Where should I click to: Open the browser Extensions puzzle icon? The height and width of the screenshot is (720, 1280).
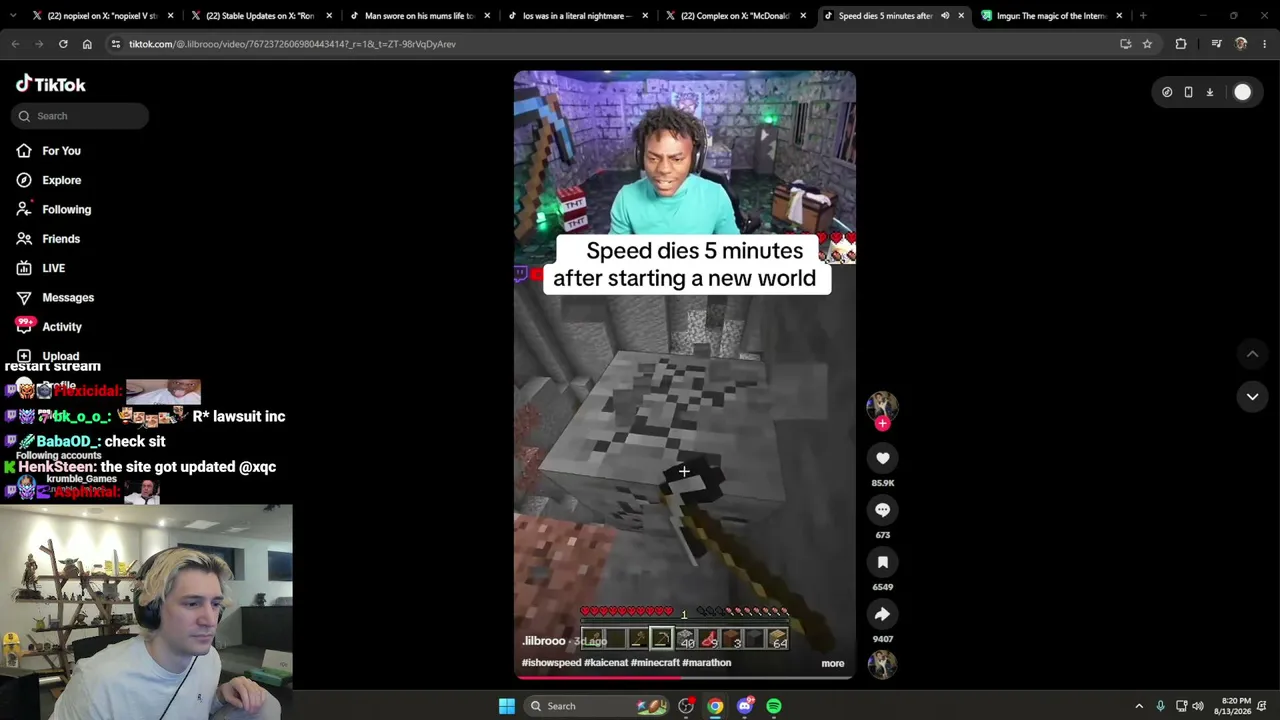[x=1181, y=44]
